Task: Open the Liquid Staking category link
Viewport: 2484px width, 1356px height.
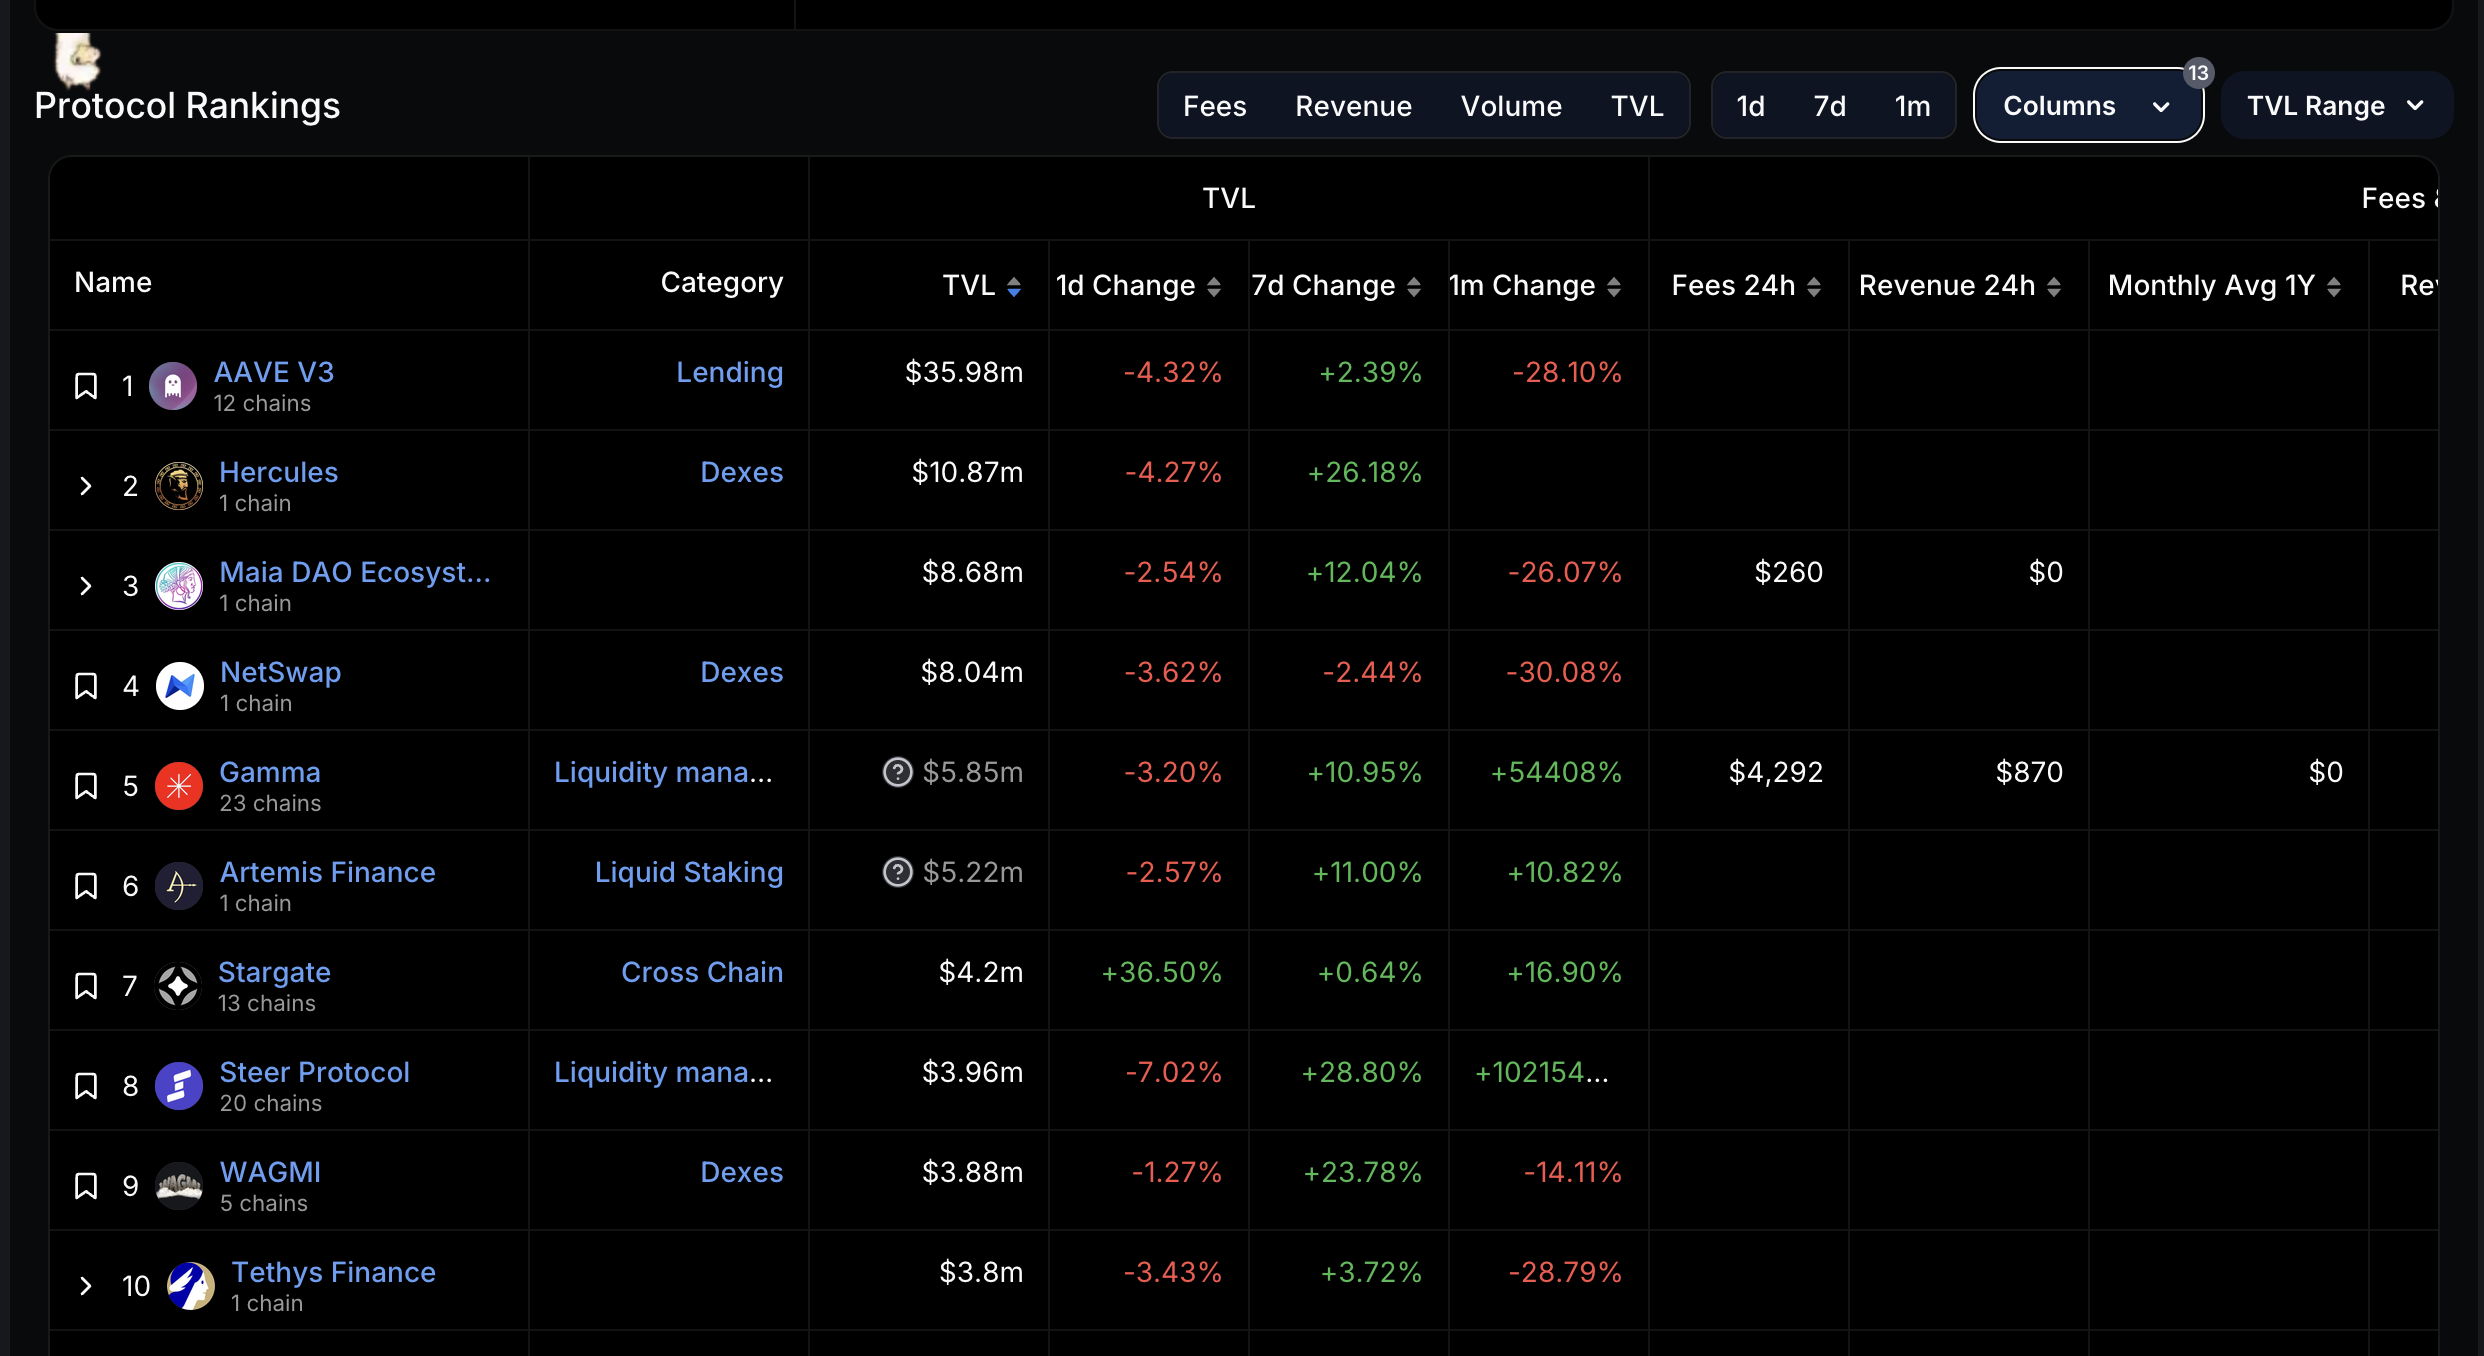Action: [688, 872]
